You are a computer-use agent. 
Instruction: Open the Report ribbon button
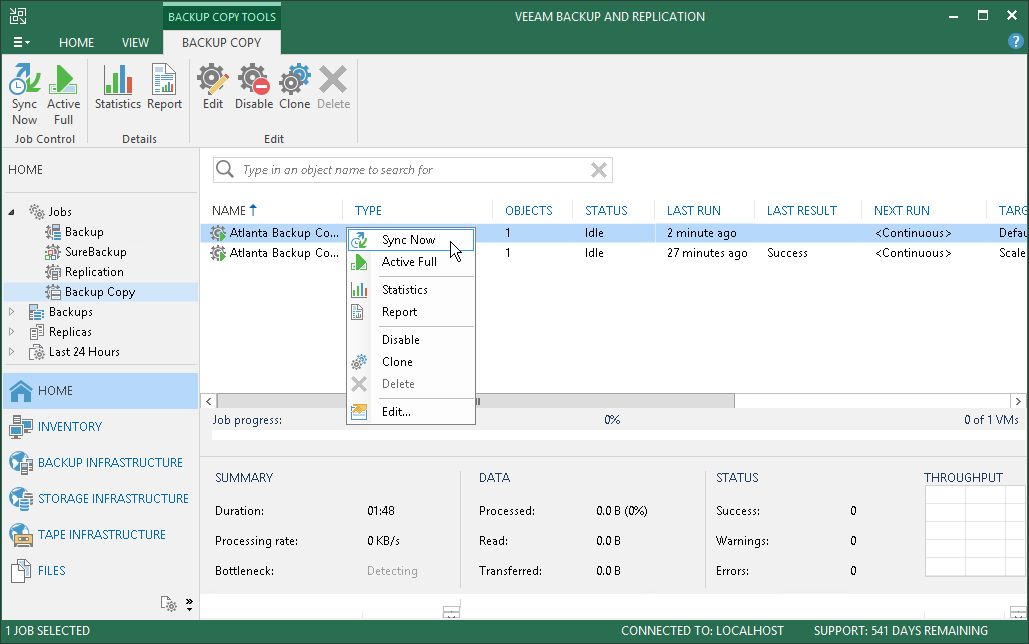pyautogui.click(x=164, y=87)
